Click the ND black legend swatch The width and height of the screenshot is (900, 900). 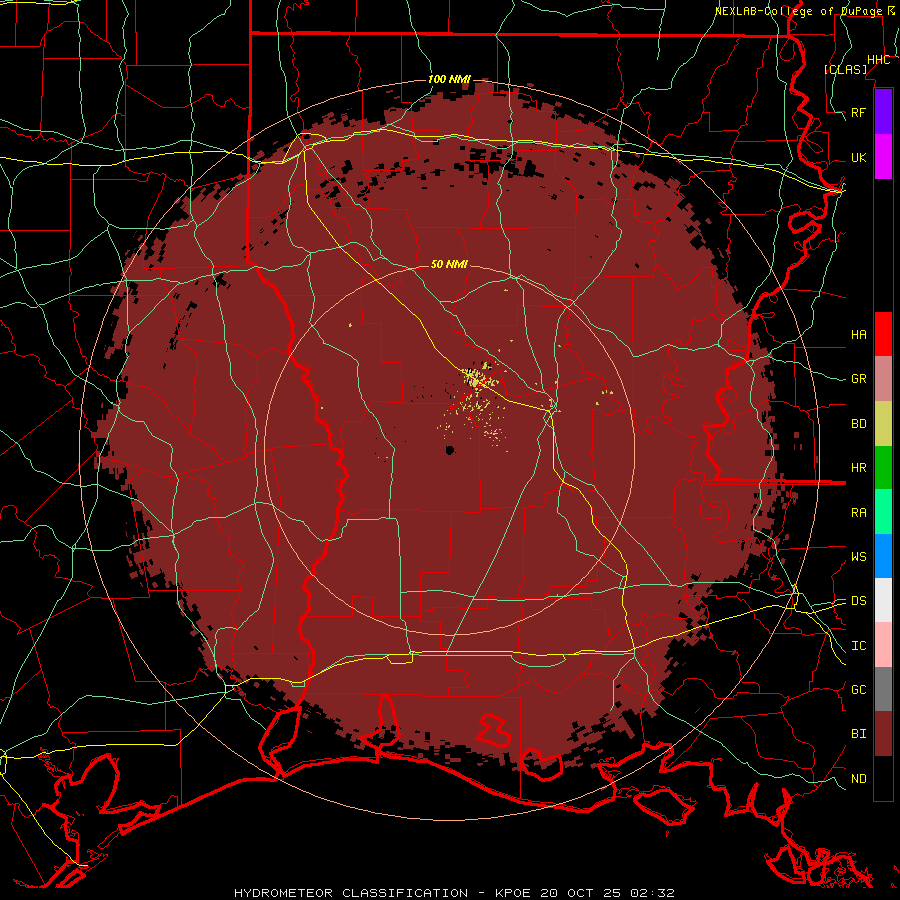[x=883, y=778]
